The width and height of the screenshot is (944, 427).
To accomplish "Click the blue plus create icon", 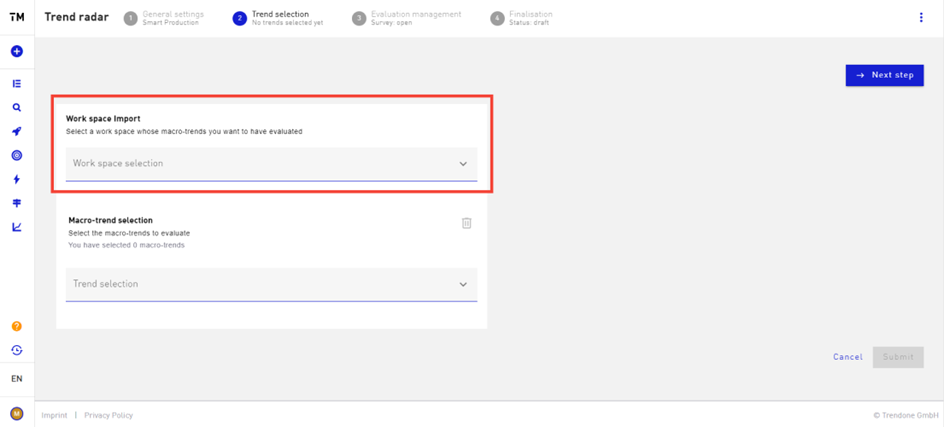I will click(17, 52).
